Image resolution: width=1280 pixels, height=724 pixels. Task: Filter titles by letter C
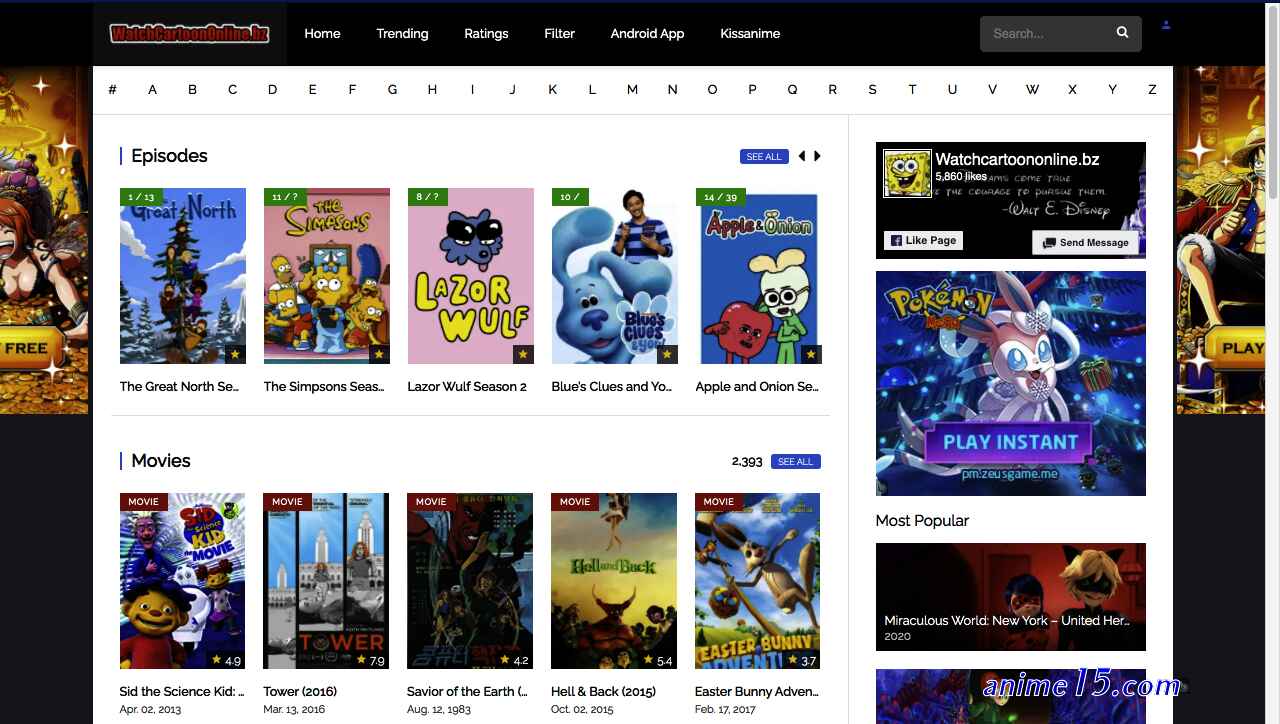[232, 89]
